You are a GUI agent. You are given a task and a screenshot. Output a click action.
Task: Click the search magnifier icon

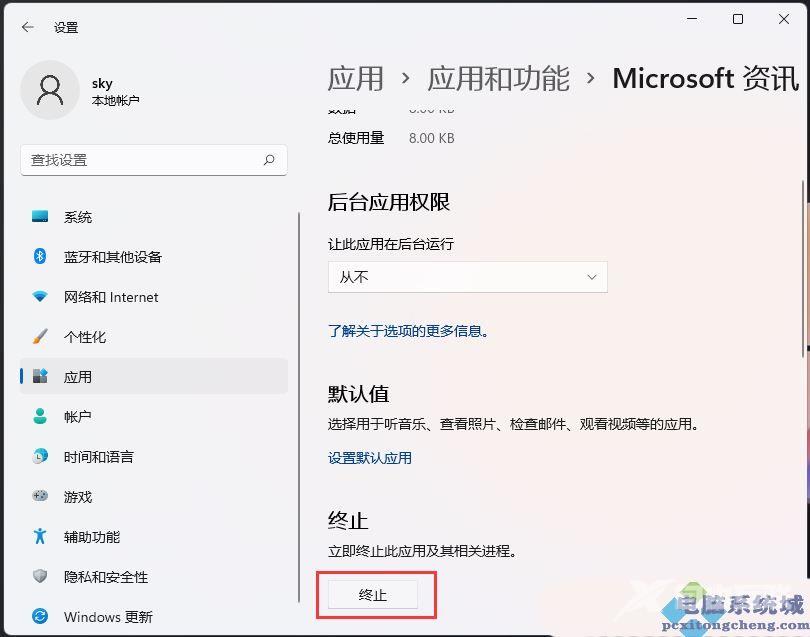[269, 160]
